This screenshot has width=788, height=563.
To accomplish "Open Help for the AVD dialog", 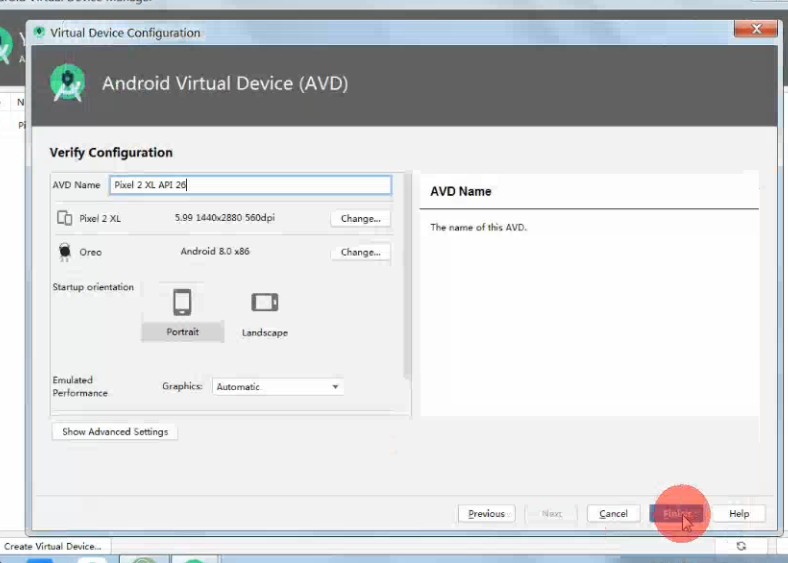I will point(739,514).
